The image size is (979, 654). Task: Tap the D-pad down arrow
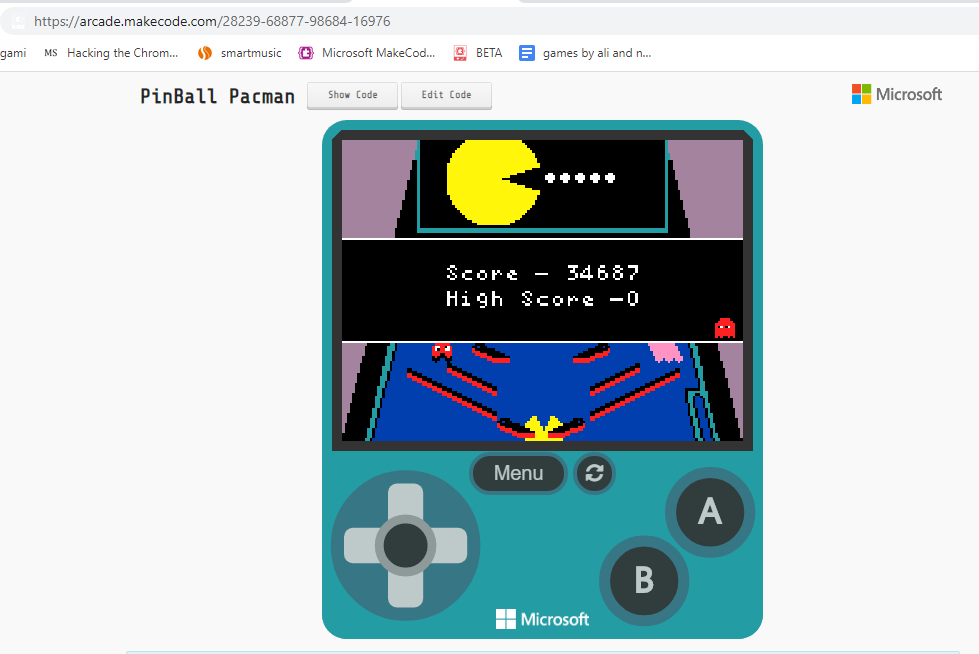coord(405,590)
